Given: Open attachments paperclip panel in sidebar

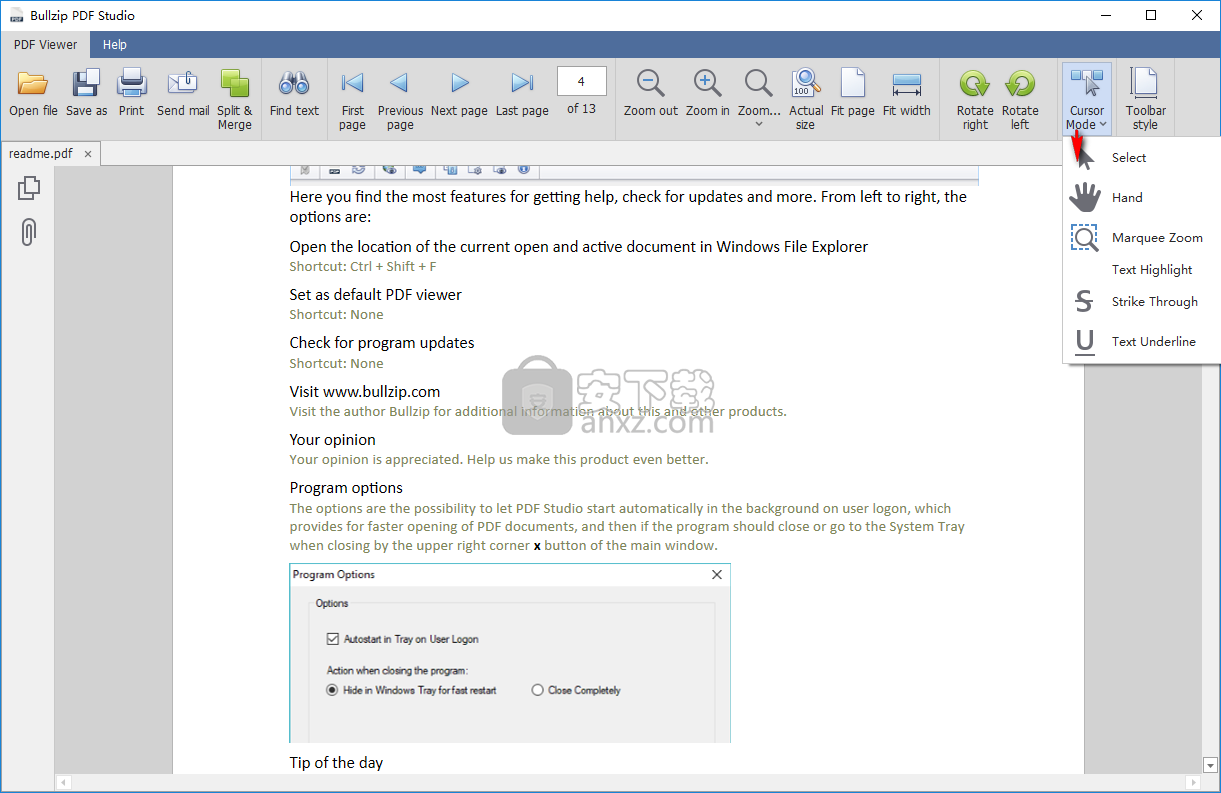Looking at the screenshot, I should point(29,231).
